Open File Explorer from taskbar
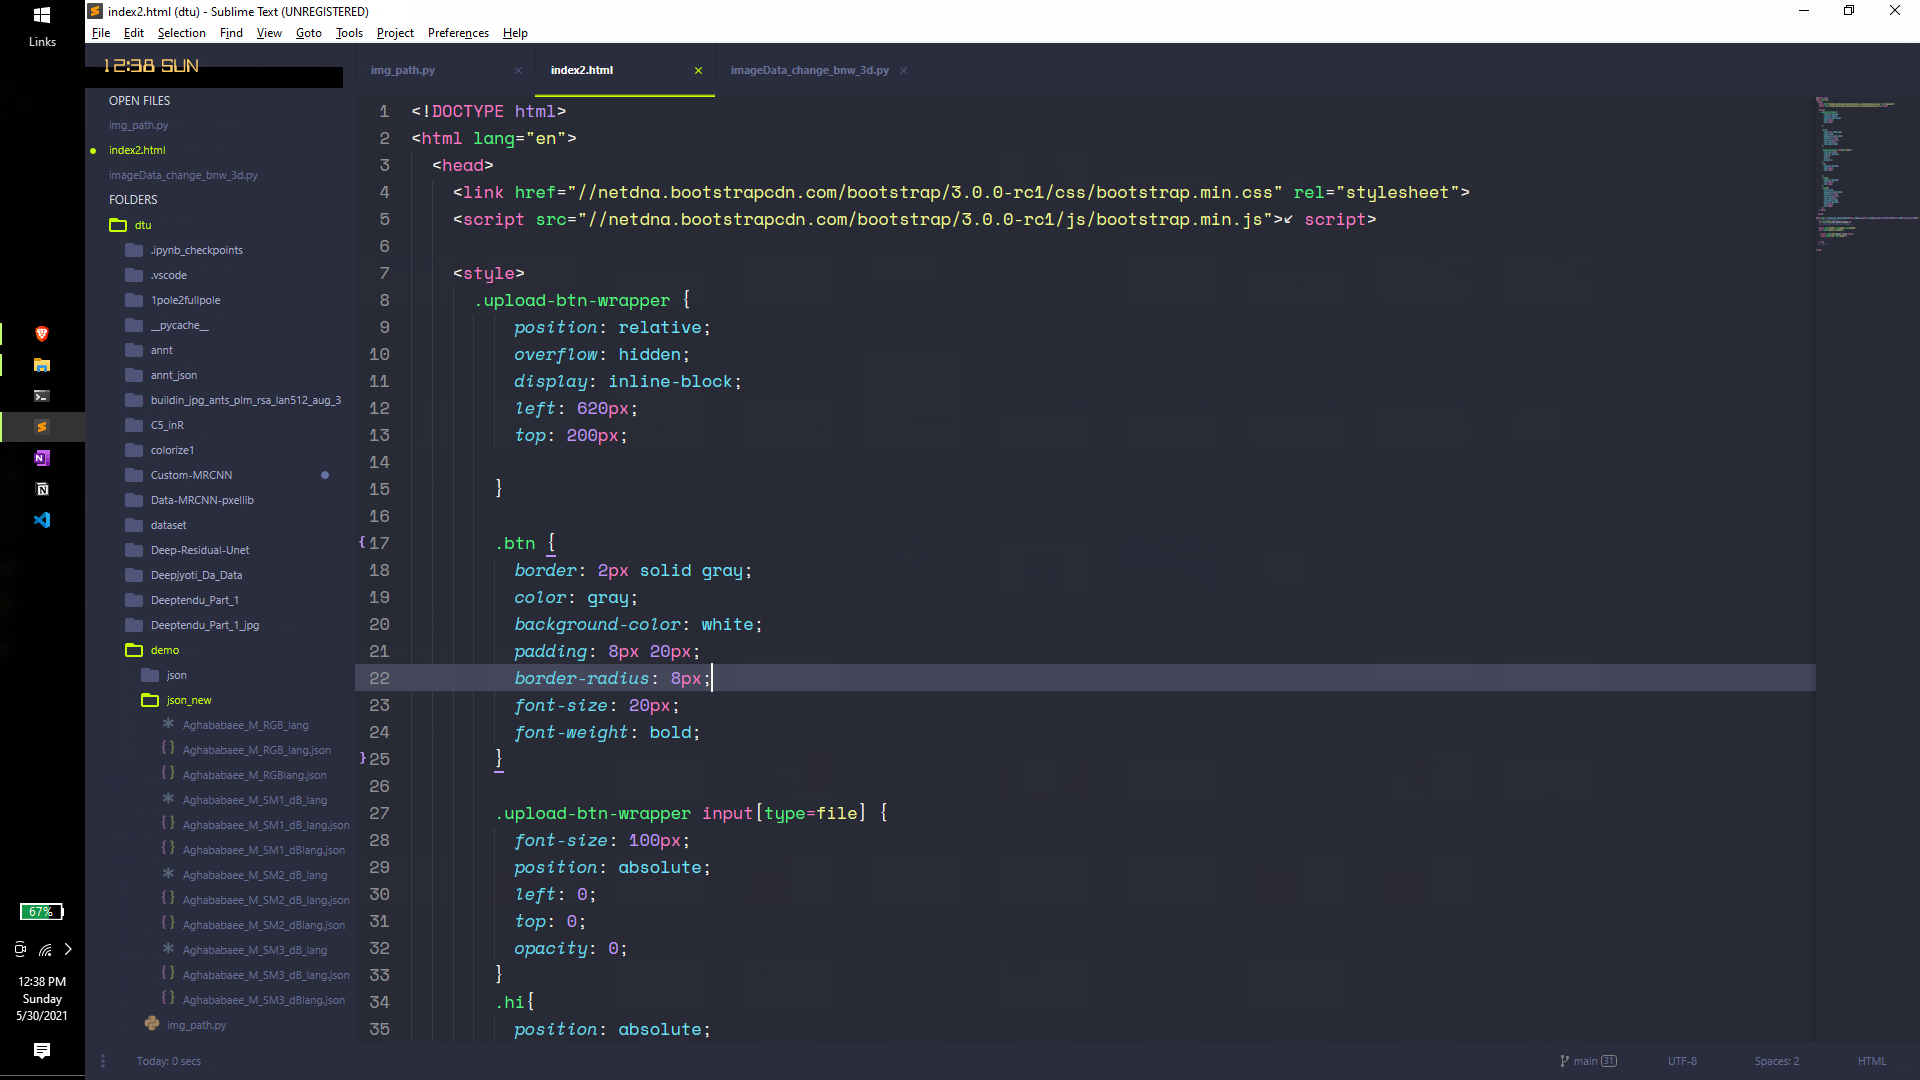1920x1080 pixels. click(42, 365)
